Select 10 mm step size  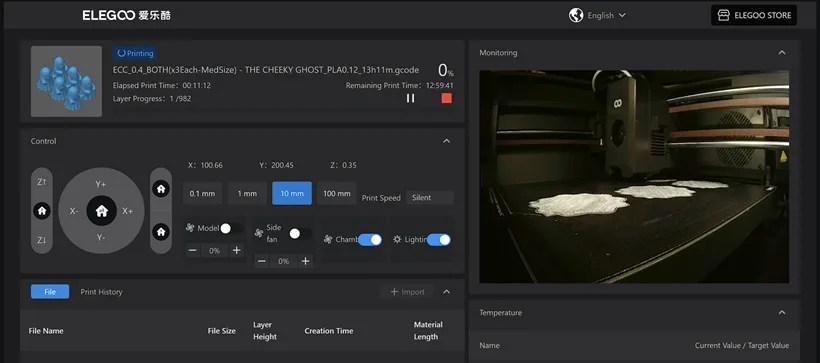[x=292, y=194]
